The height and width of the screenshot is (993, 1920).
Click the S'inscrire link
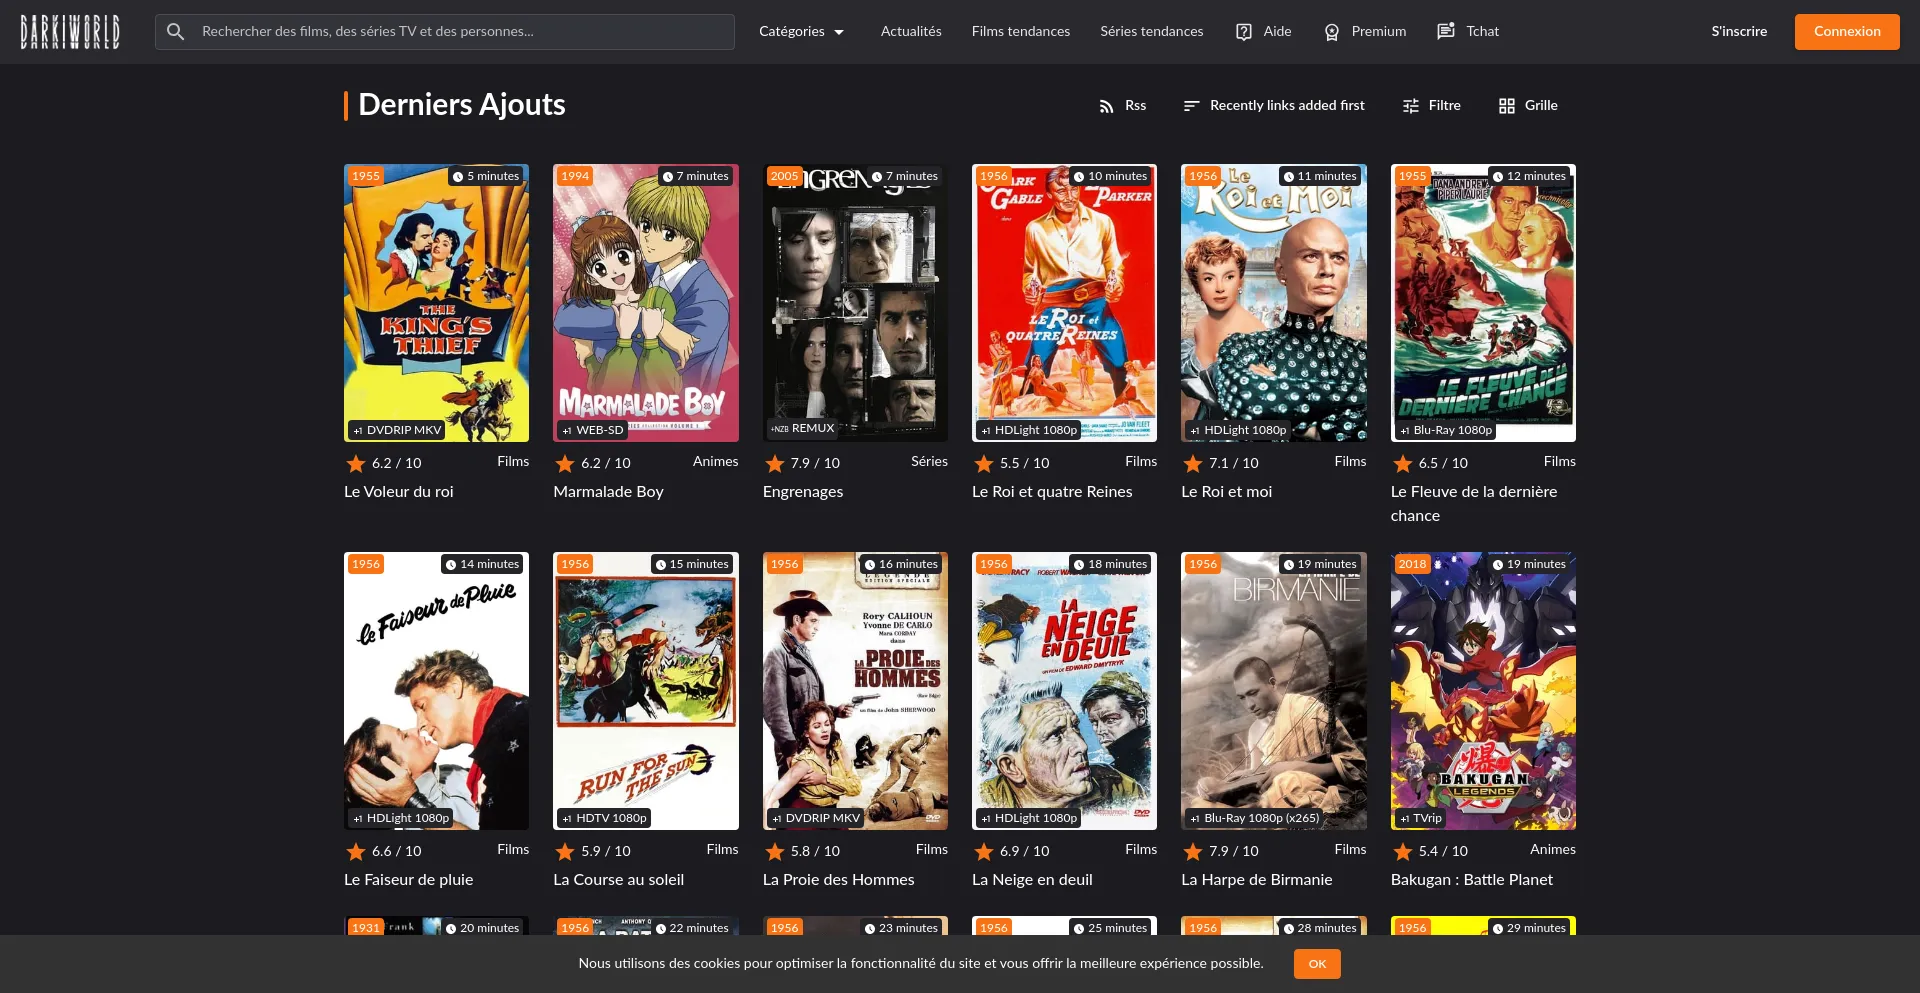(1739, 32)
